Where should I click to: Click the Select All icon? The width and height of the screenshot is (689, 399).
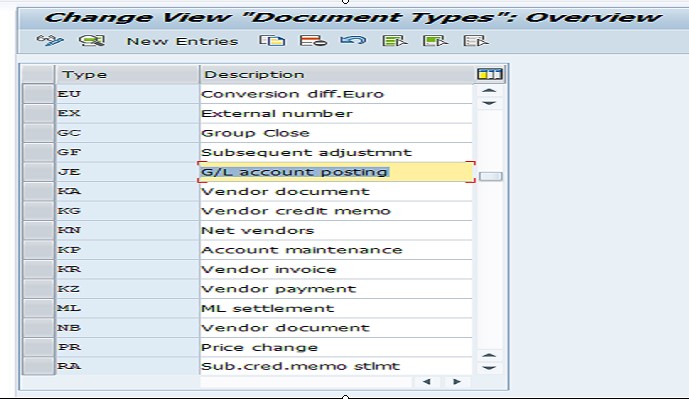(395, 41)
